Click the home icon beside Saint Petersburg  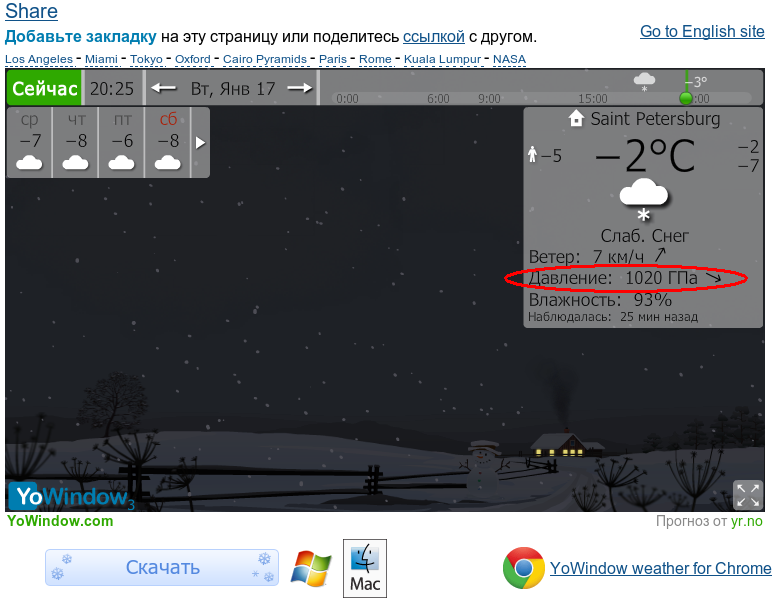click(x=576, y=118)
